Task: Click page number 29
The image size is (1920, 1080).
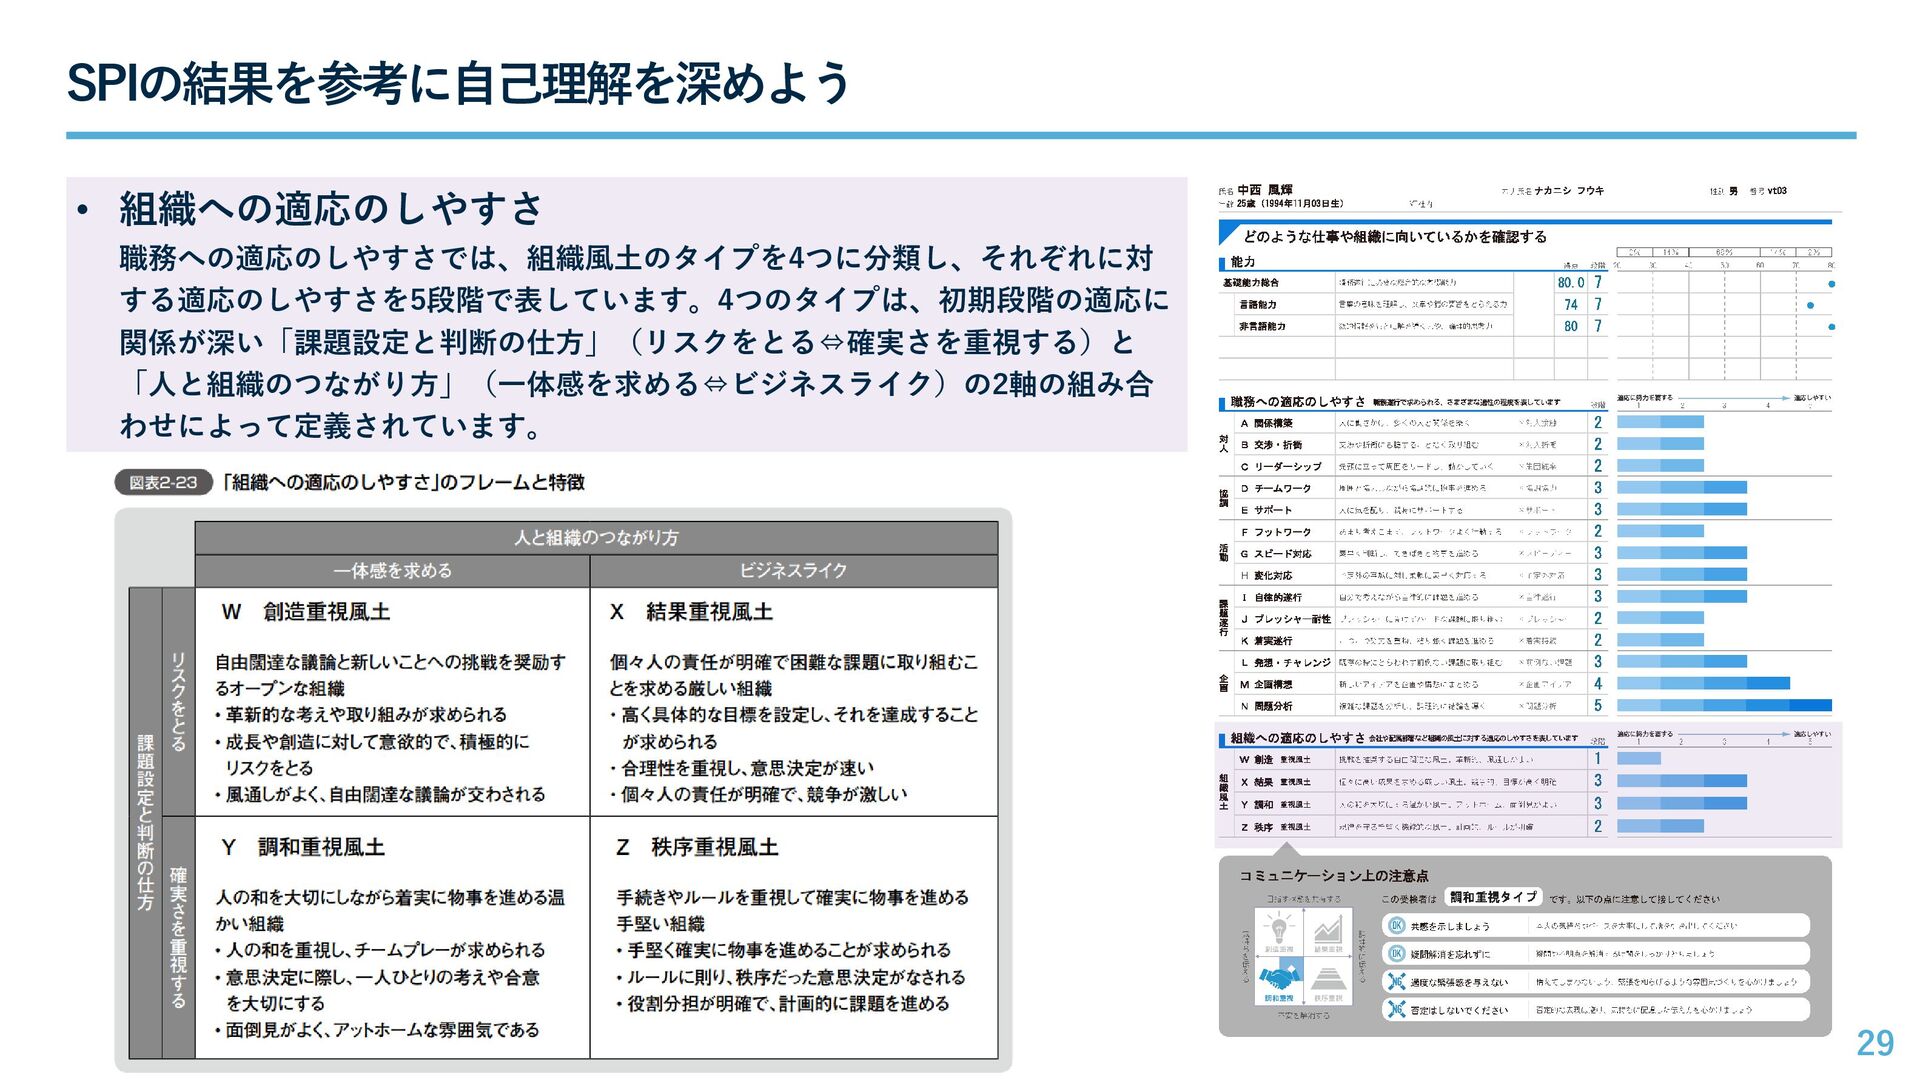Action: point(1875,1044)
